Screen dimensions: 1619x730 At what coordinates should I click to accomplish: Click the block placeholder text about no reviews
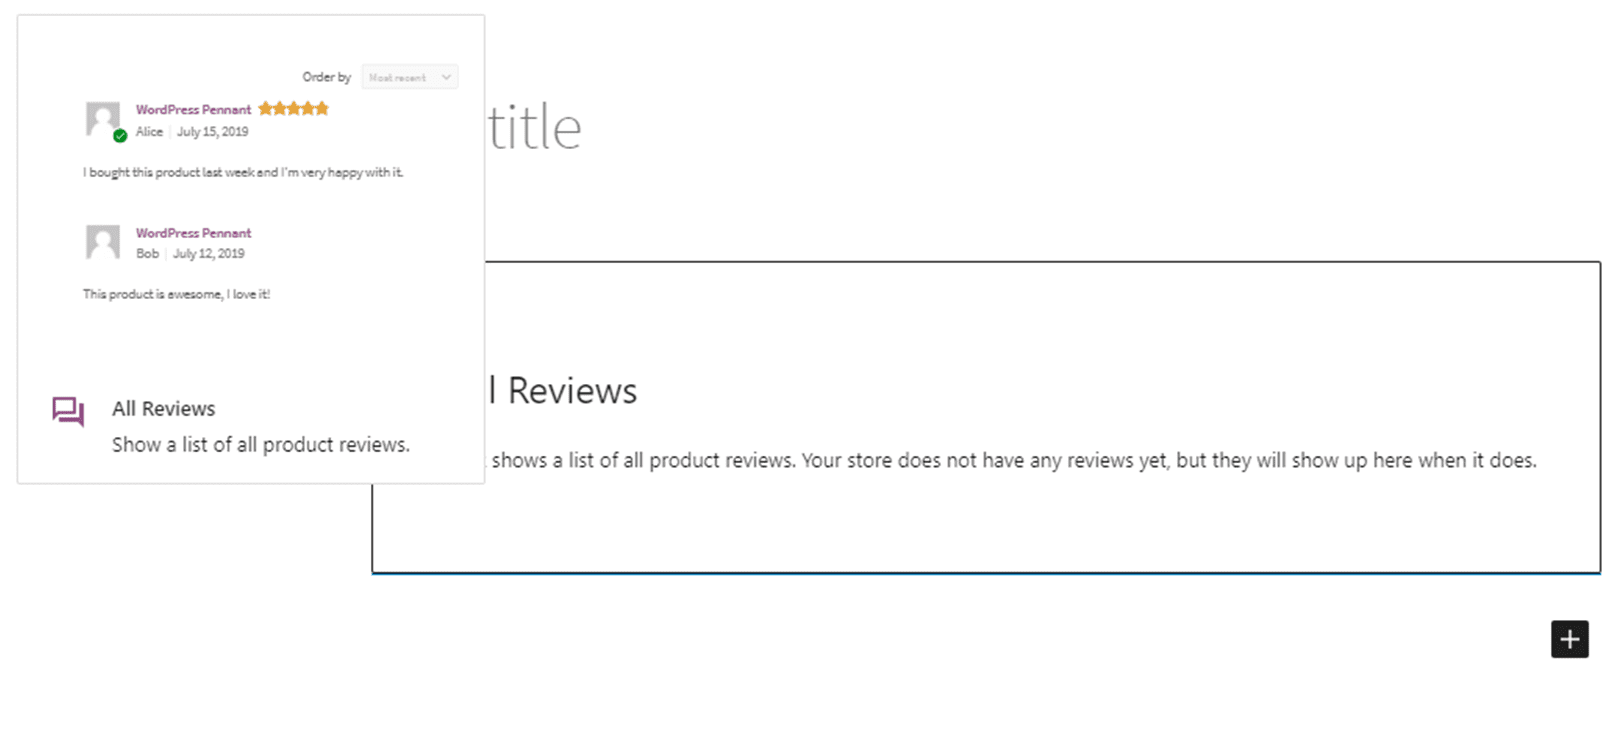(1013, 461)
